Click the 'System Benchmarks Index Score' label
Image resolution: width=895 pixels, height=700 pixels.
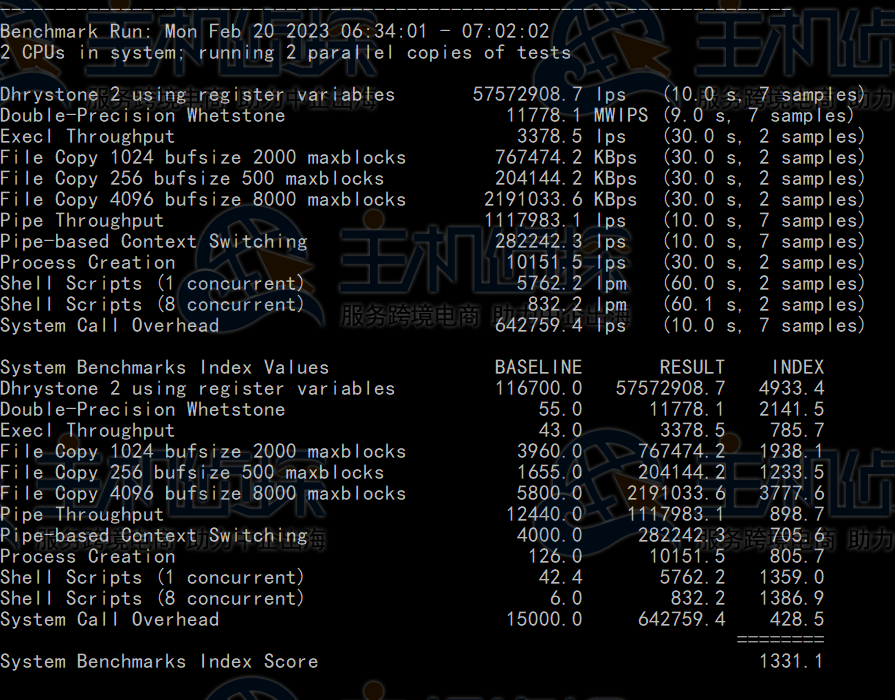click(159, 661)
